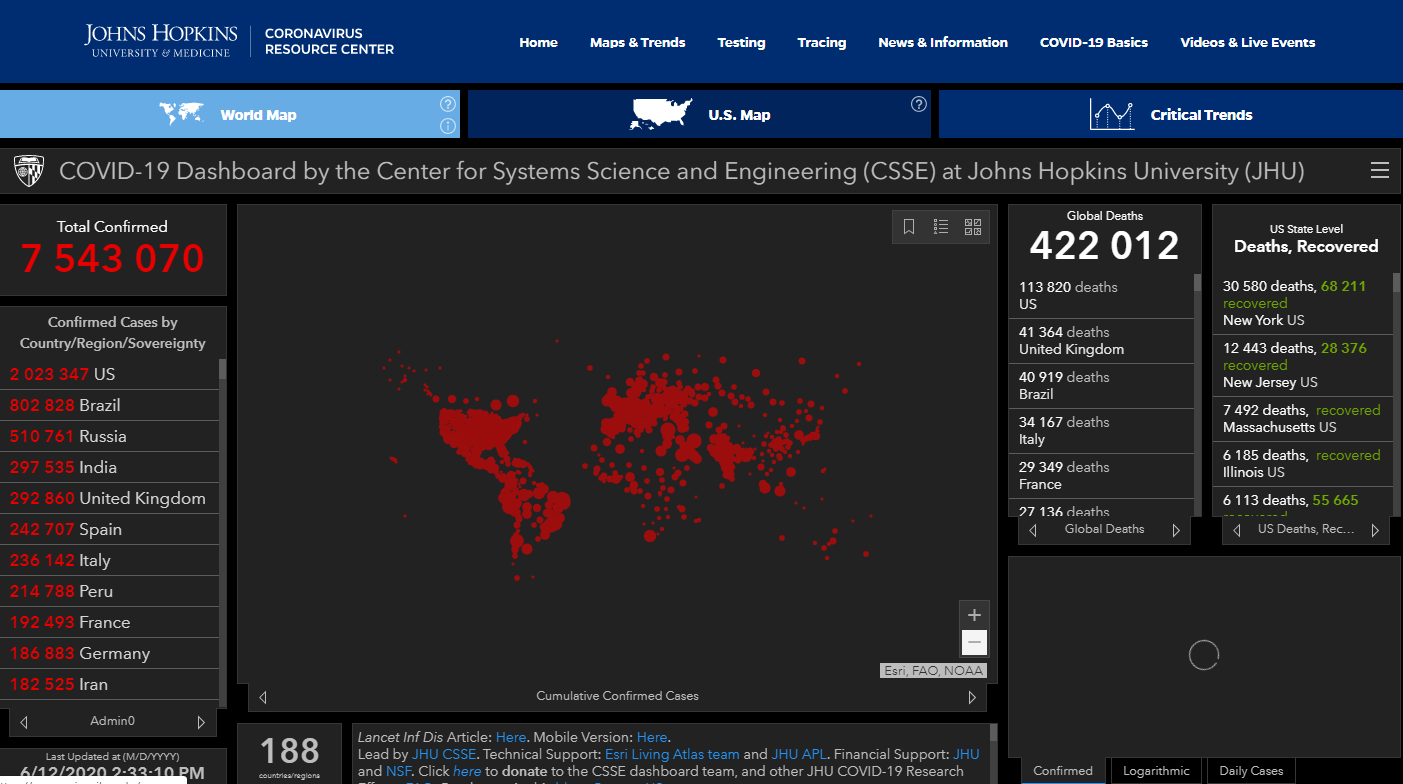Zoom out of the map with minus
The width and height of the screenshot is (1403, 784).
pos(974,642)
